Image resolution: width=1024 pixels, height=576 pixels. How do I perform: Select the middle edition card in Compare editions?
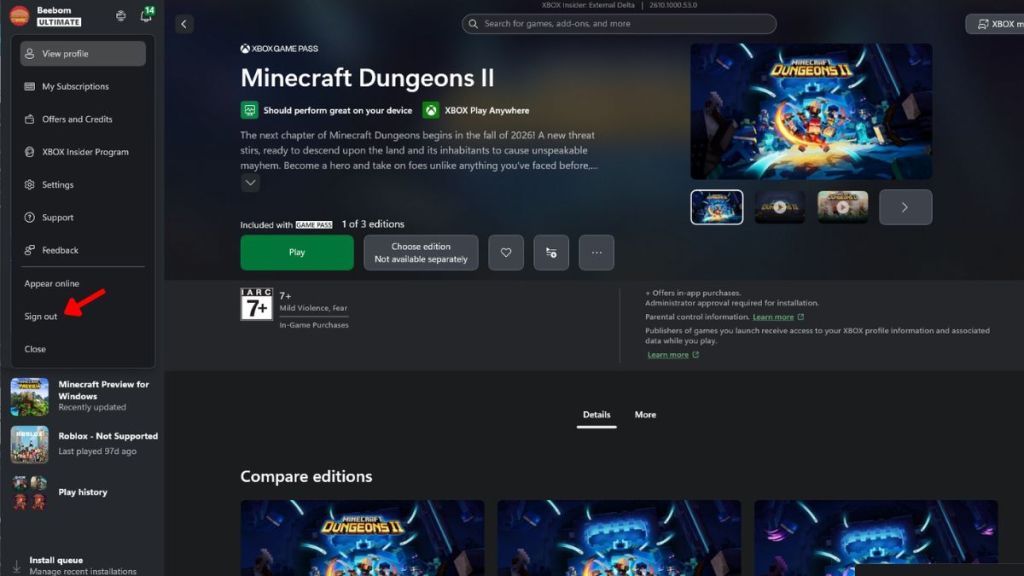[619, 538]
